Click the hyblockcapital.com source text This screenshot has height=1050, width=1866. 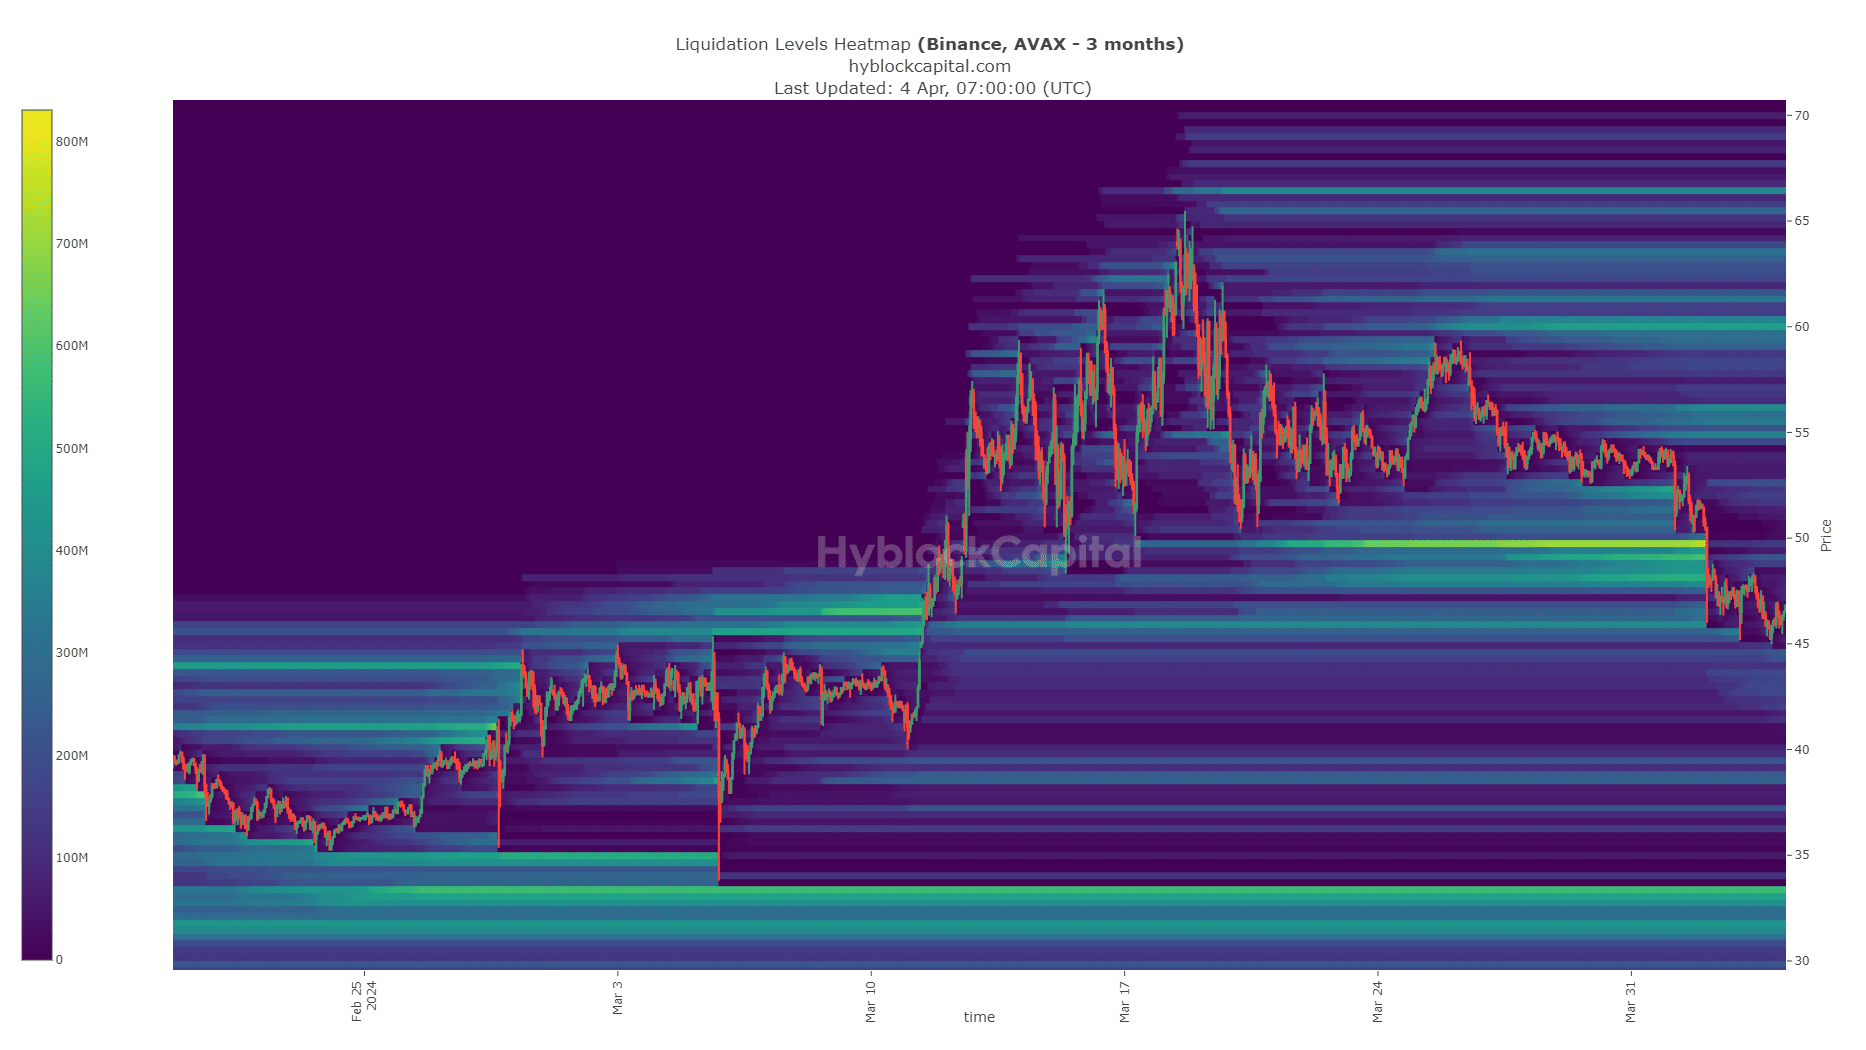coord(929,66)
